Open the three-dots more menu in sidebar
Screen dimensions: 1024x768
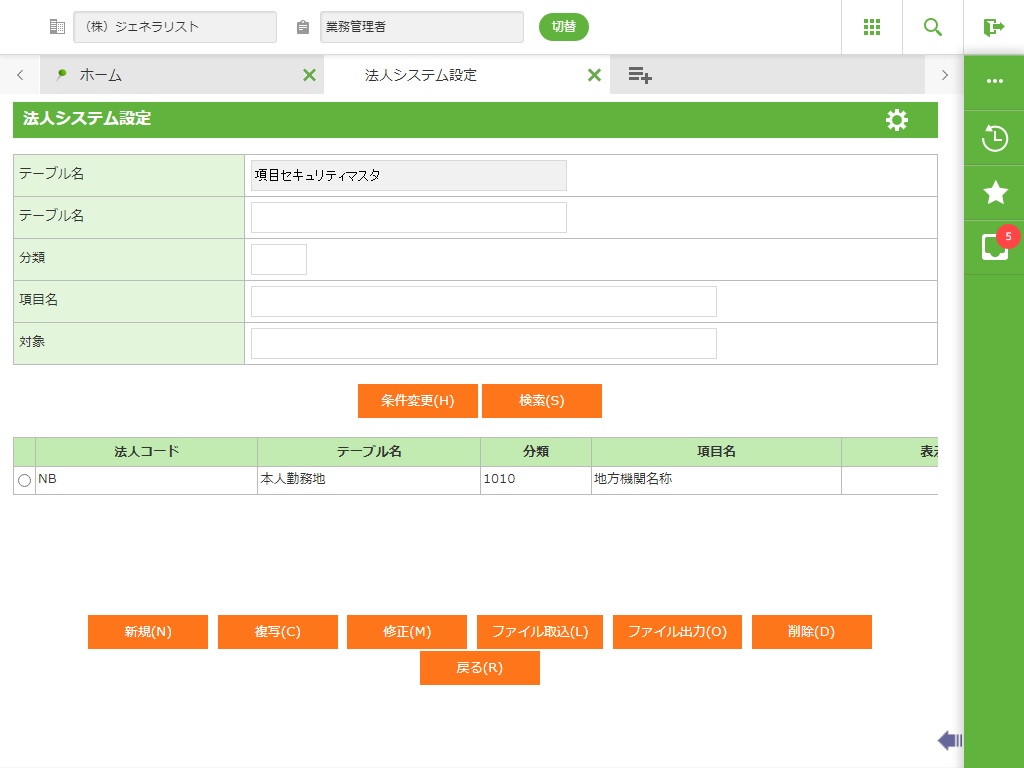[994, 82]
